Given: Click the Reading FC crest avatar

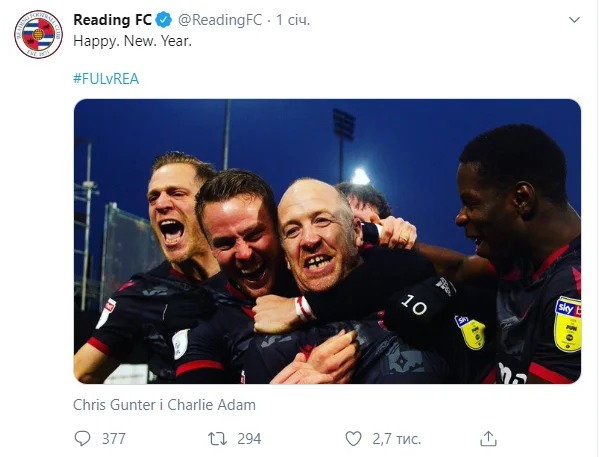Looking at the screenshot, I should tap(38, 34).
